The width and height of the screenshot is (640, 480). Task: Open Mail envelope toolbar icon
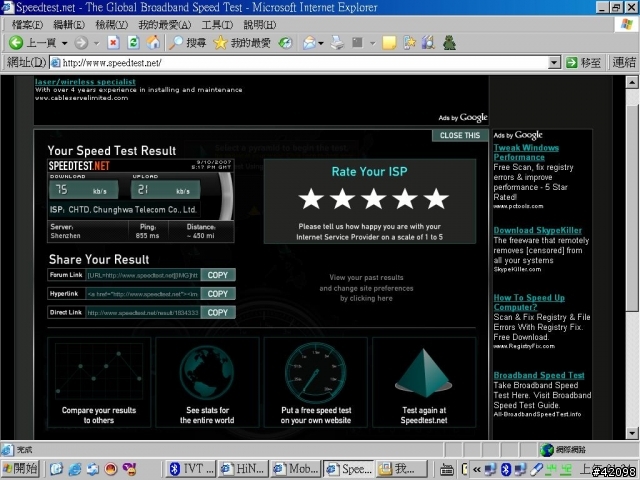pos(309,43)
